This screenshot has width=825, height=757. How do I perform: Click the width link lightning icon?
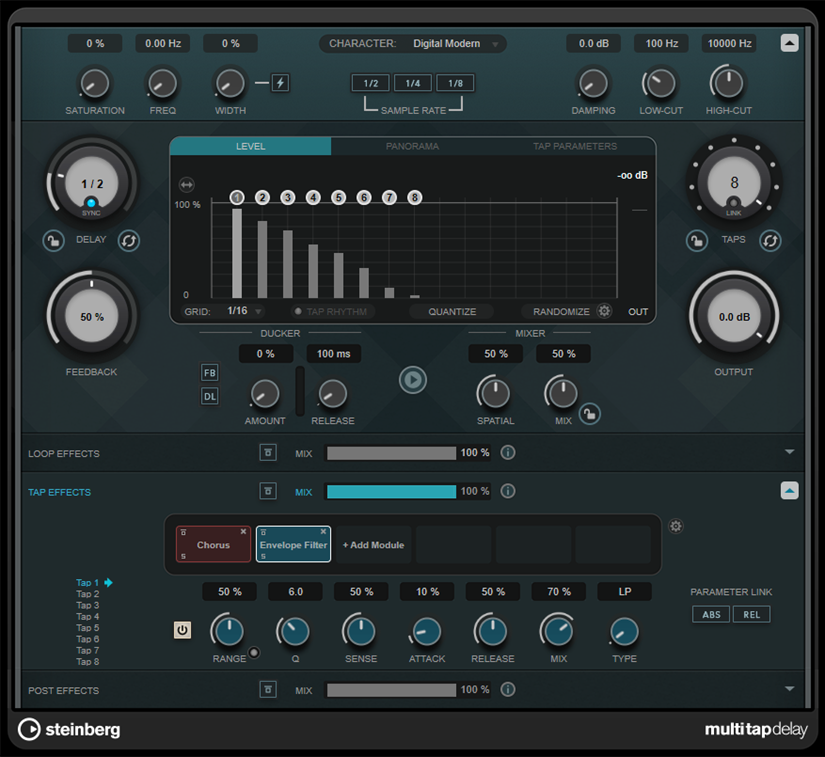click(280, 83)
